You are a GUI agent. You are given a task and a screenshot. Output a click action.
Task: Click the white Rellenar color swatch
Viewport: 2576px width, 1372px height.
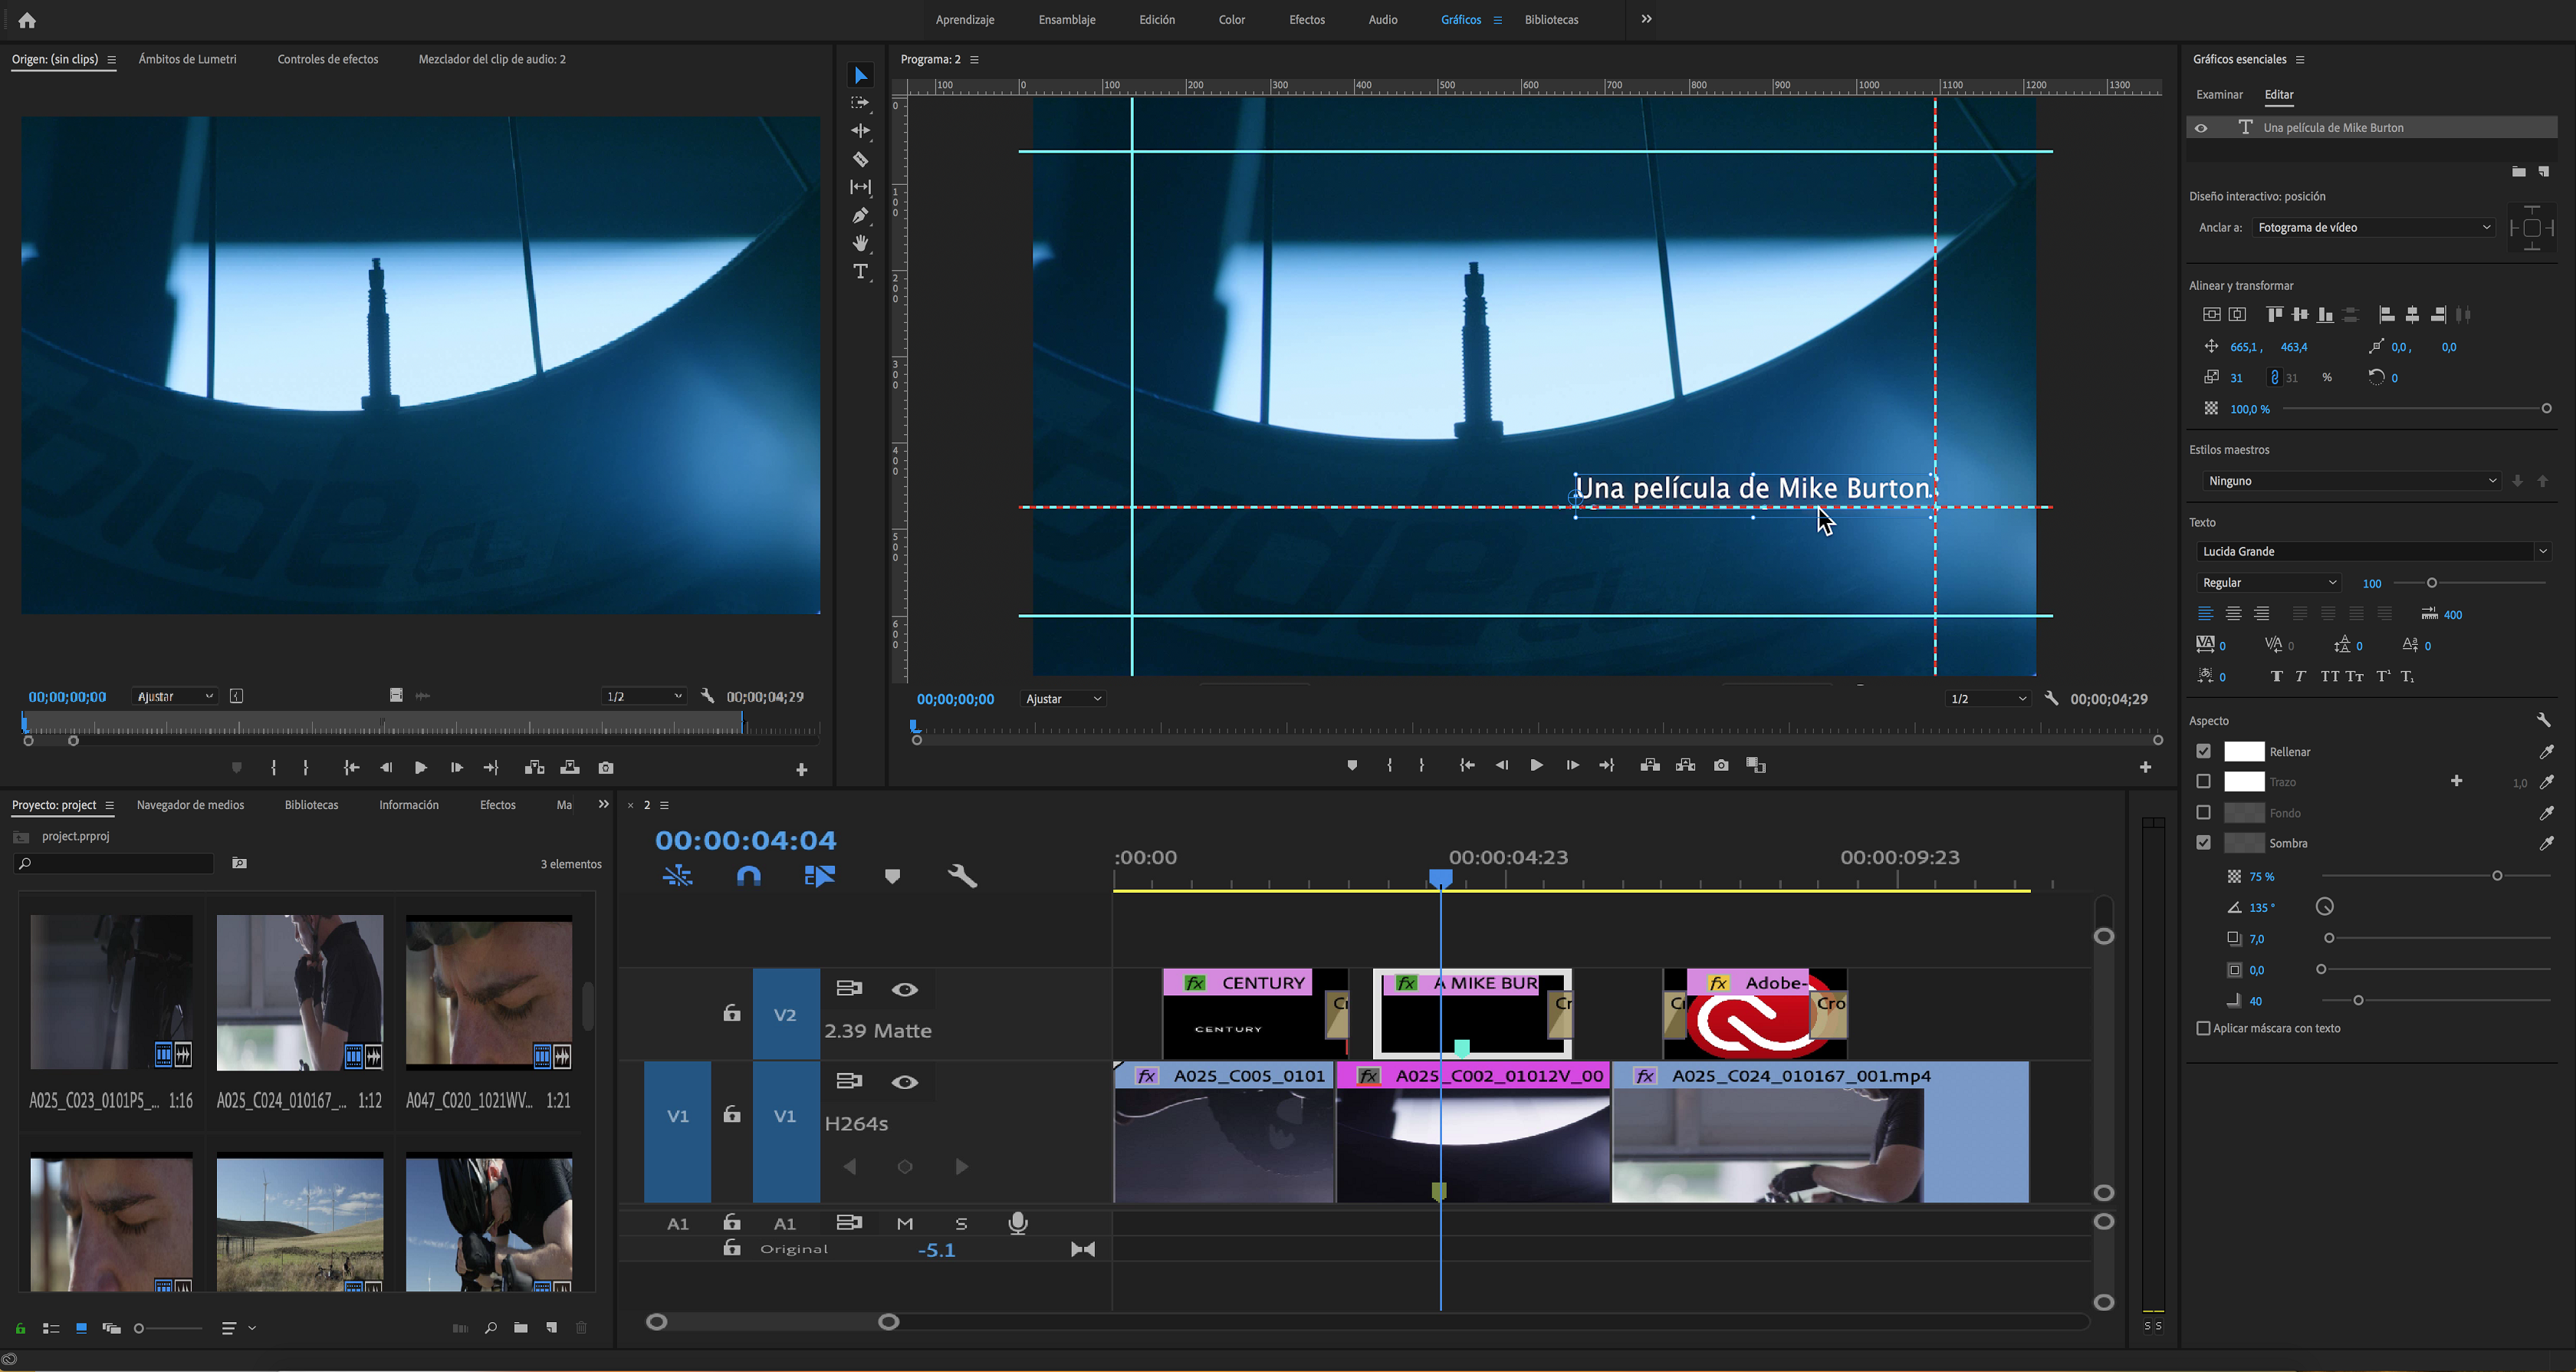tap(2244, 751)
